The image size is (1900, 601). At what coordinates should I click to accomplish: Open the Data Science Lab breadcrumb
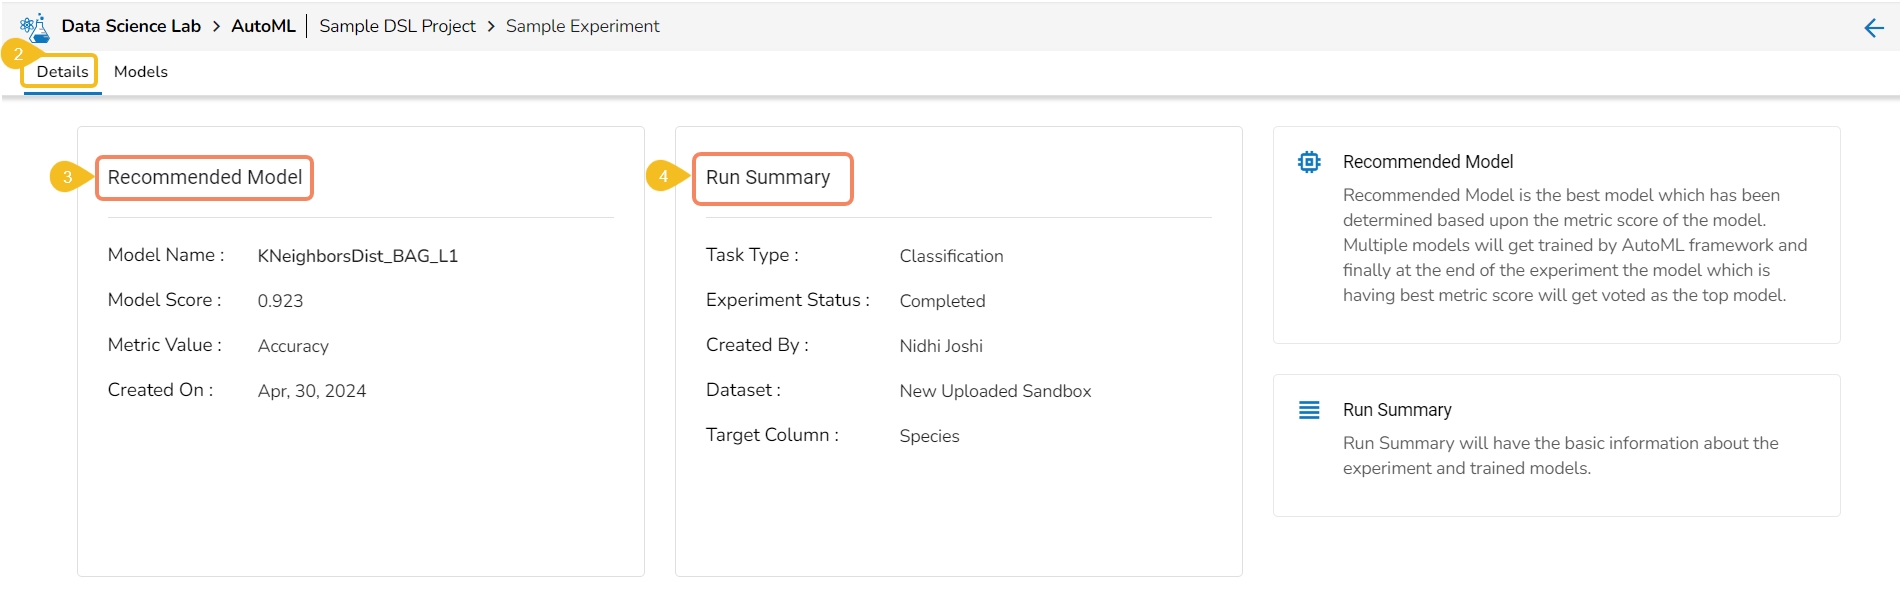coord(131,26)
